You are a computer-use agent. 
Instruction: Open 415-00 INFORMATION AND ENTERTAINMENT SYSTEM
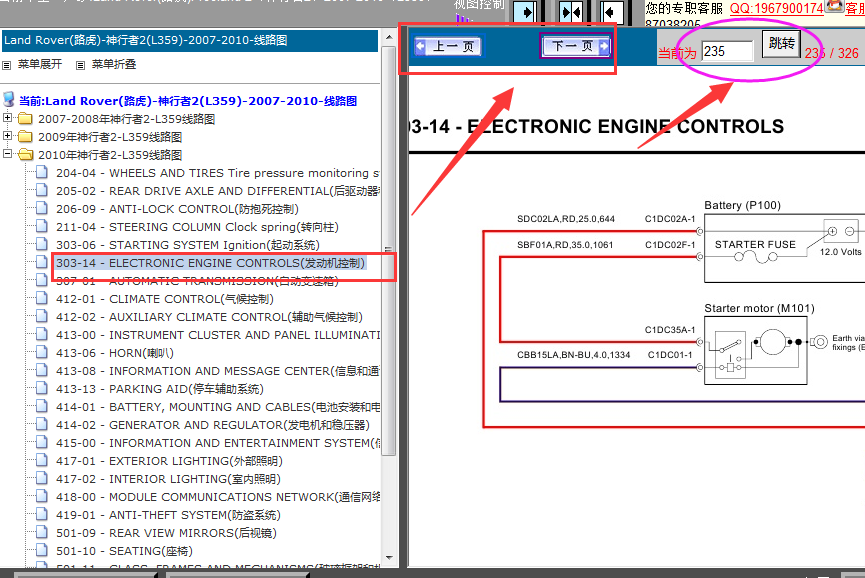pos(217,443)
